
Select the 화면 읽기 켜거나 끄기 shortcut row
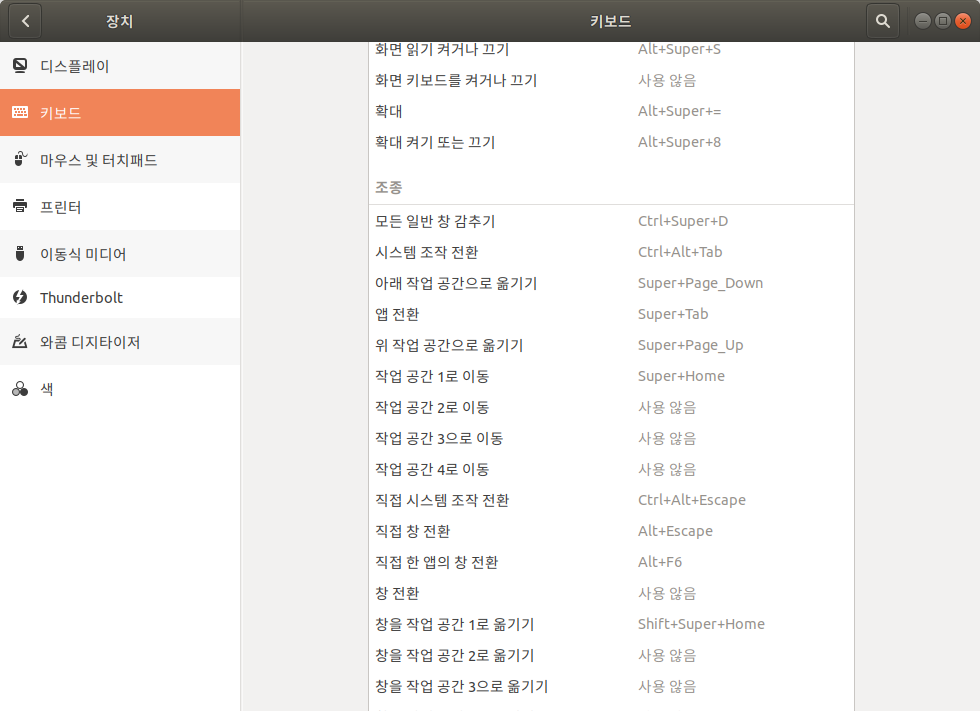[x=611, y=49]
